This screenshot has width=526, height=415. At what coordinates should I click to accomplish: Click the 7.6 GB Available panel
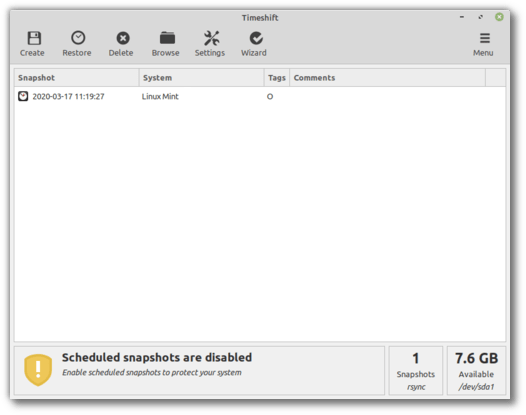[476, 371]
